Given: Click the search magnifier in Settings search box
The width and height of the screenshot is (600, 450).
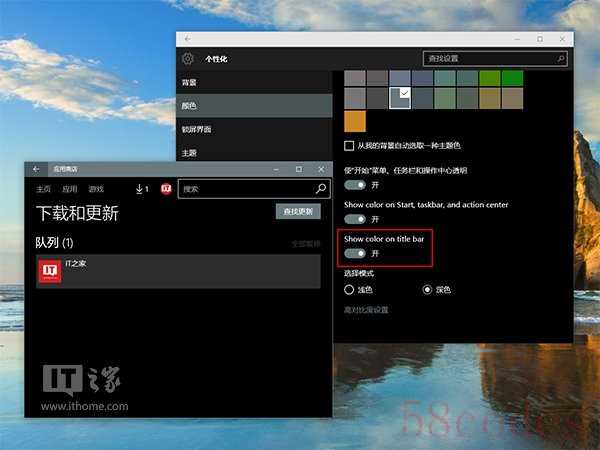Looking at the screenshot, I should [x=560, y=59].
